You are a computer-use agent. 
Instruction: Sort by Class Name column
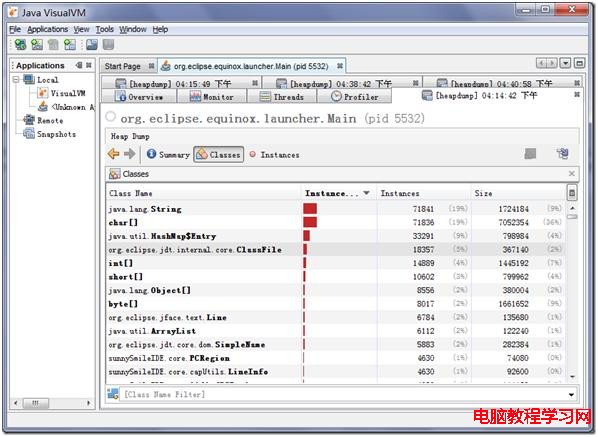pyautogui.click(x=203, y=193)
